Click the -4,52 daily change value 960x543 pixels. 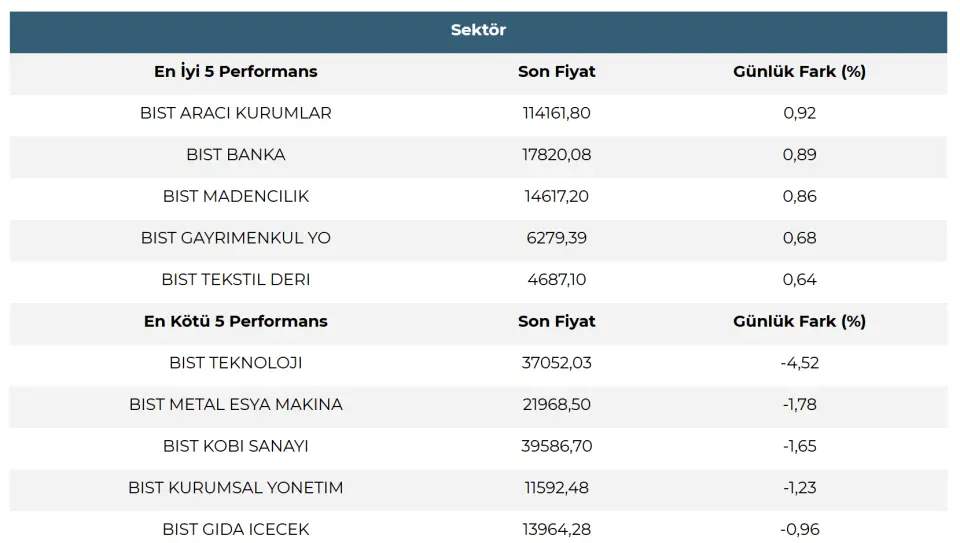coord(799,363)
